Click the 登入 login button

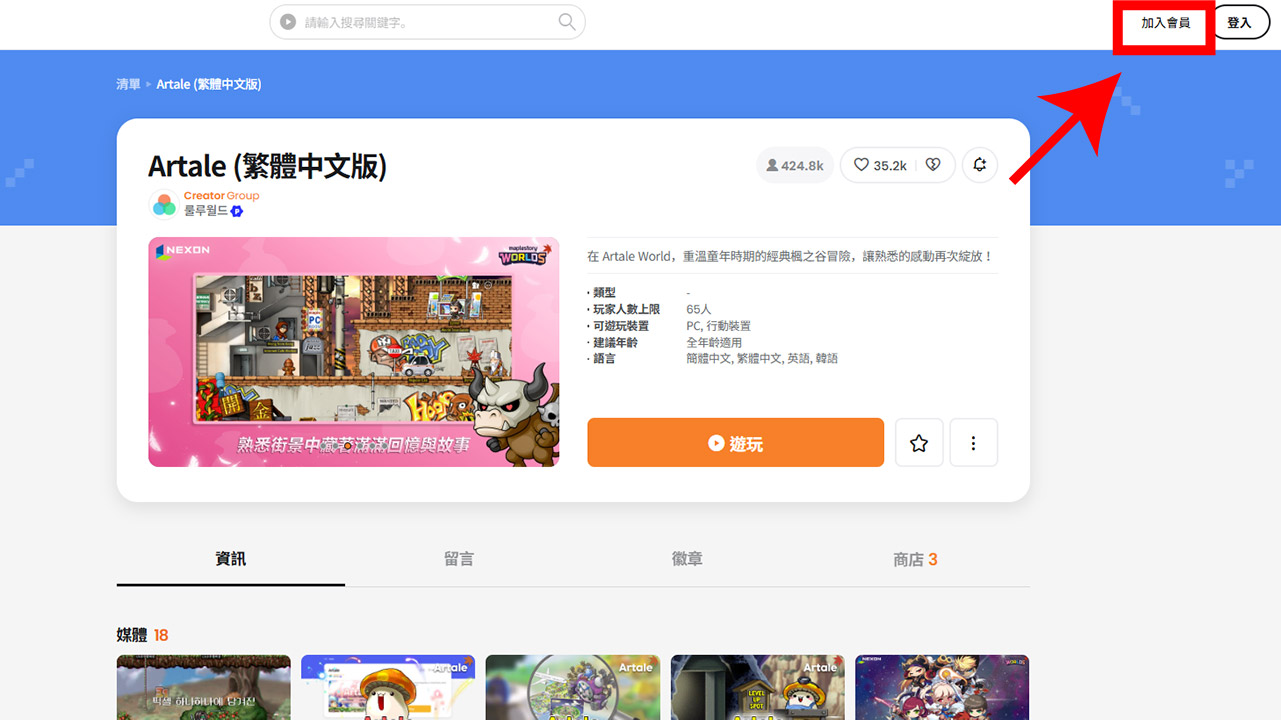(x=1239, y=21)
